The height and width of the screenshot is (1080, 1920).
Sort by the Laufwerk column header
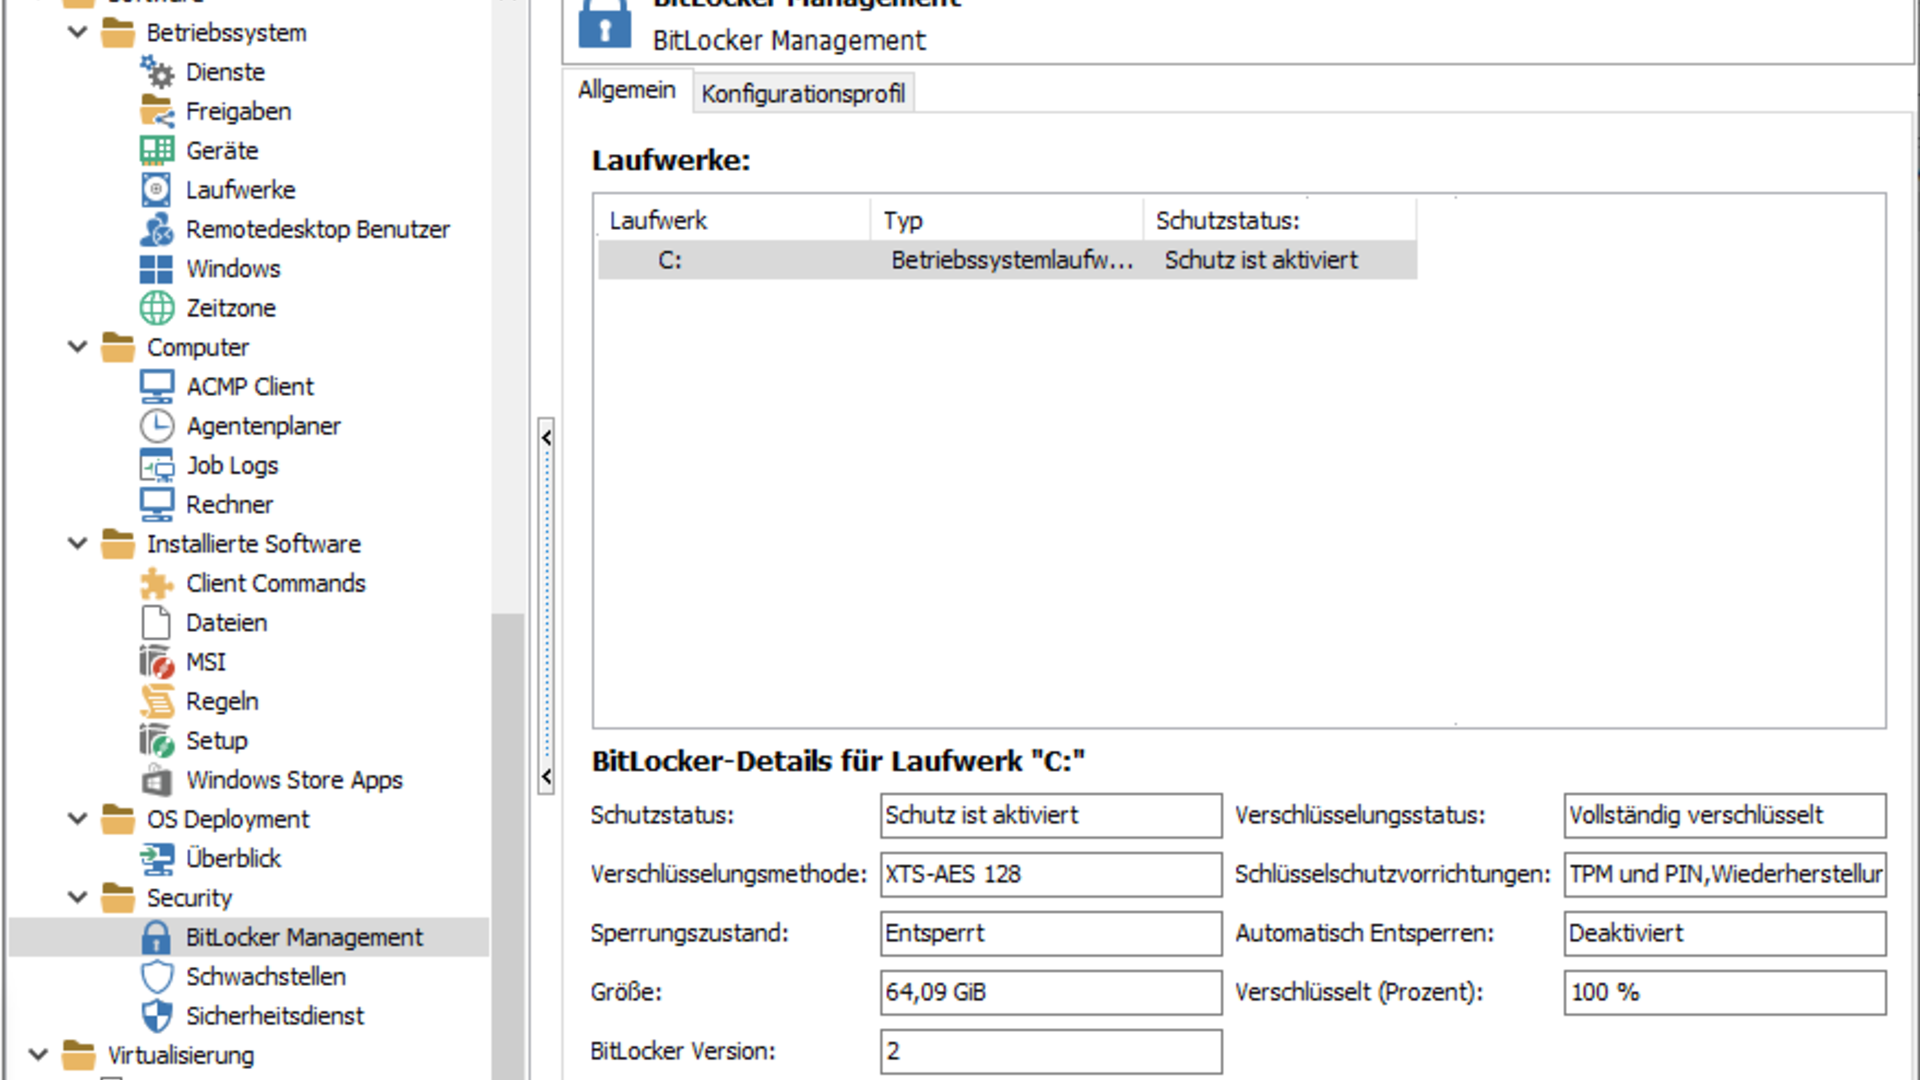click(x=734, y=220)
